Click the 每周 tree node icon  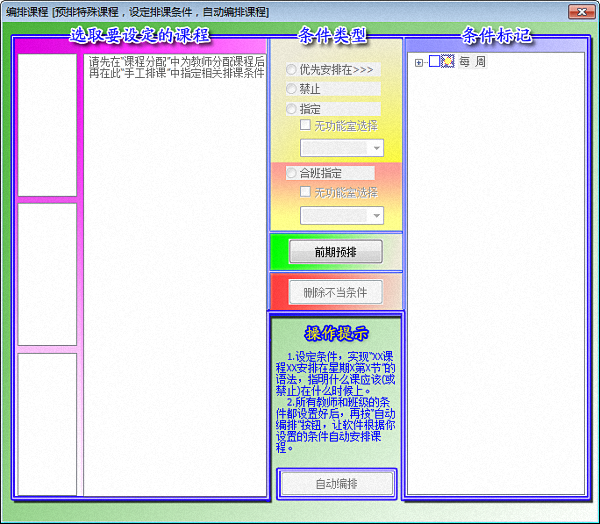[448, 62]
